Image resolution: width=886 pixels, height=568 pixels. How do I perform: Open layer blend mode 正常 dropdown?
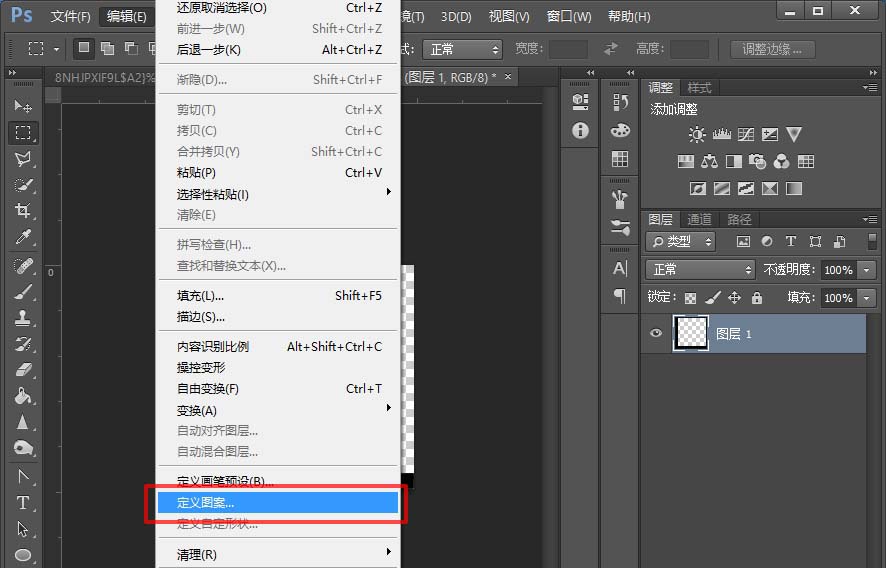pos(700,270)
